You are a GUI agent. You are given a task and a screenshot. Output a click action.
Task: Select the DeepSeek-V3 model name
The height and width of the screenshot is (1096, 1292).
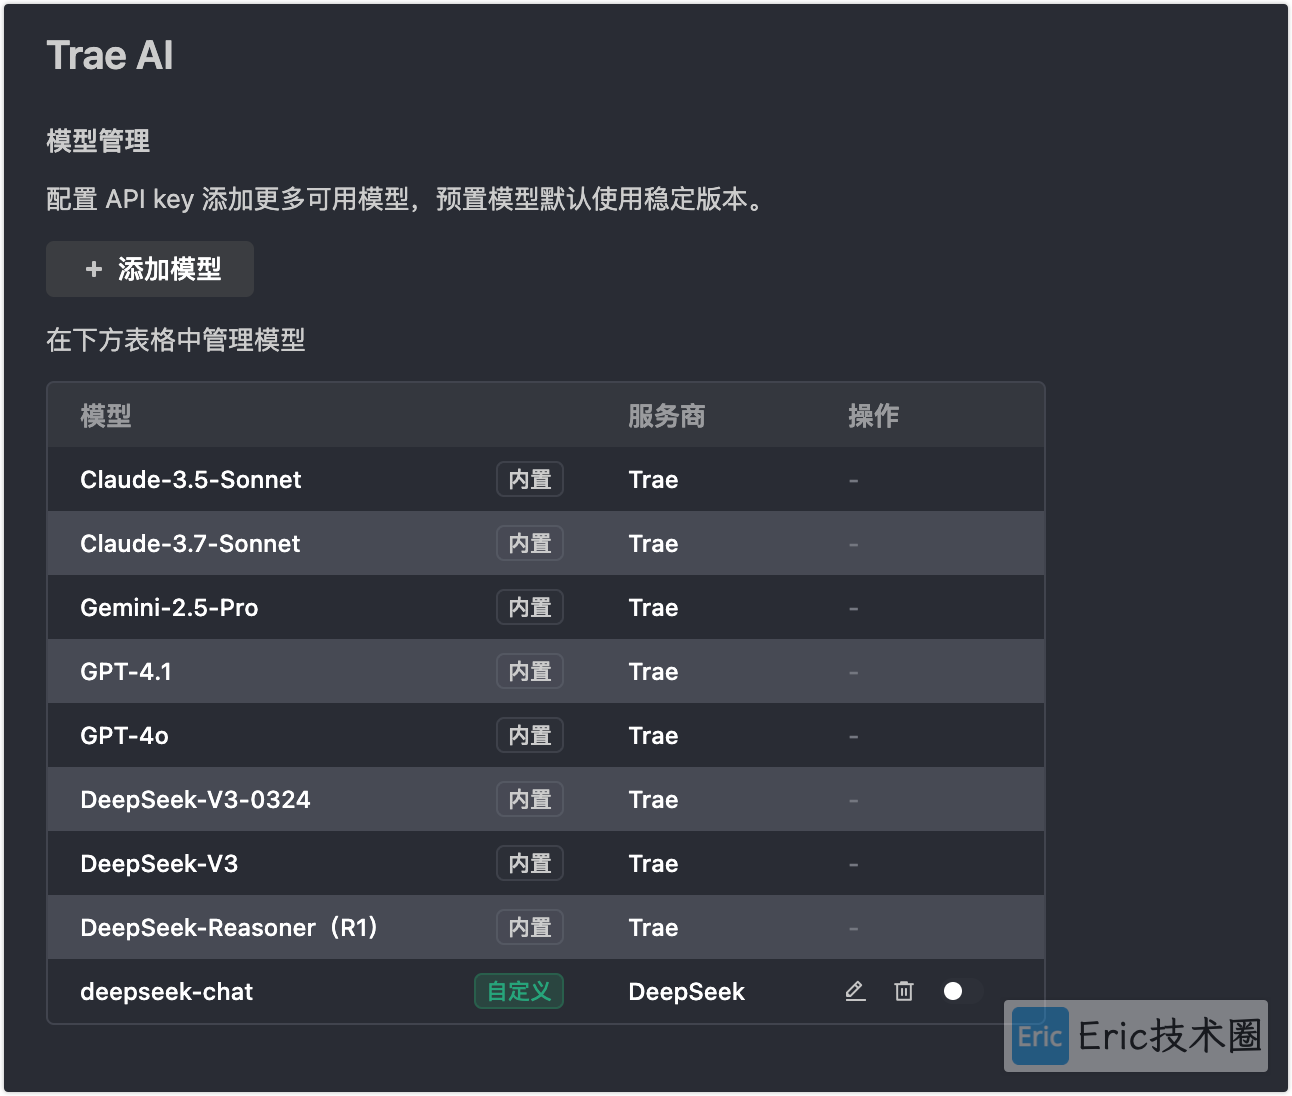159,864
